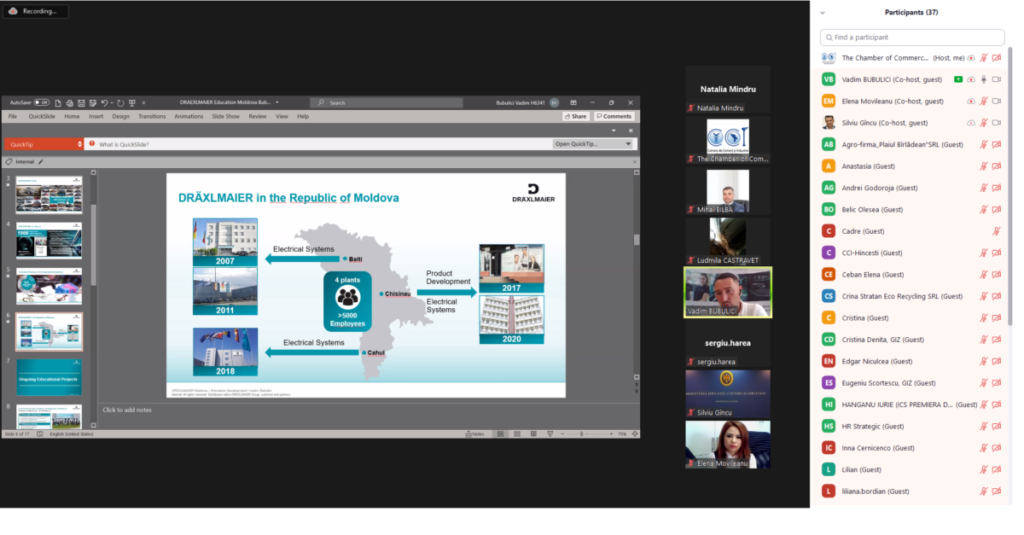Switch to the Design ribbon tab
This screenshot has height=535, width=1024.
tap(121, 116)
